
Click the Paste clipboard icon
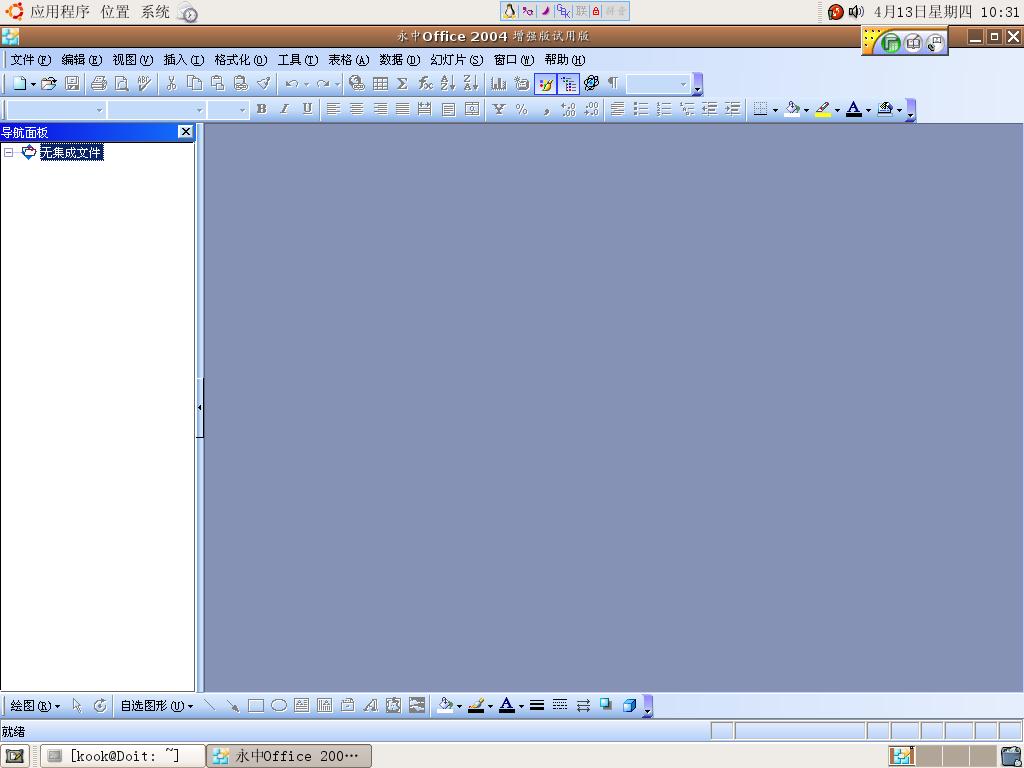coord(217,84)
